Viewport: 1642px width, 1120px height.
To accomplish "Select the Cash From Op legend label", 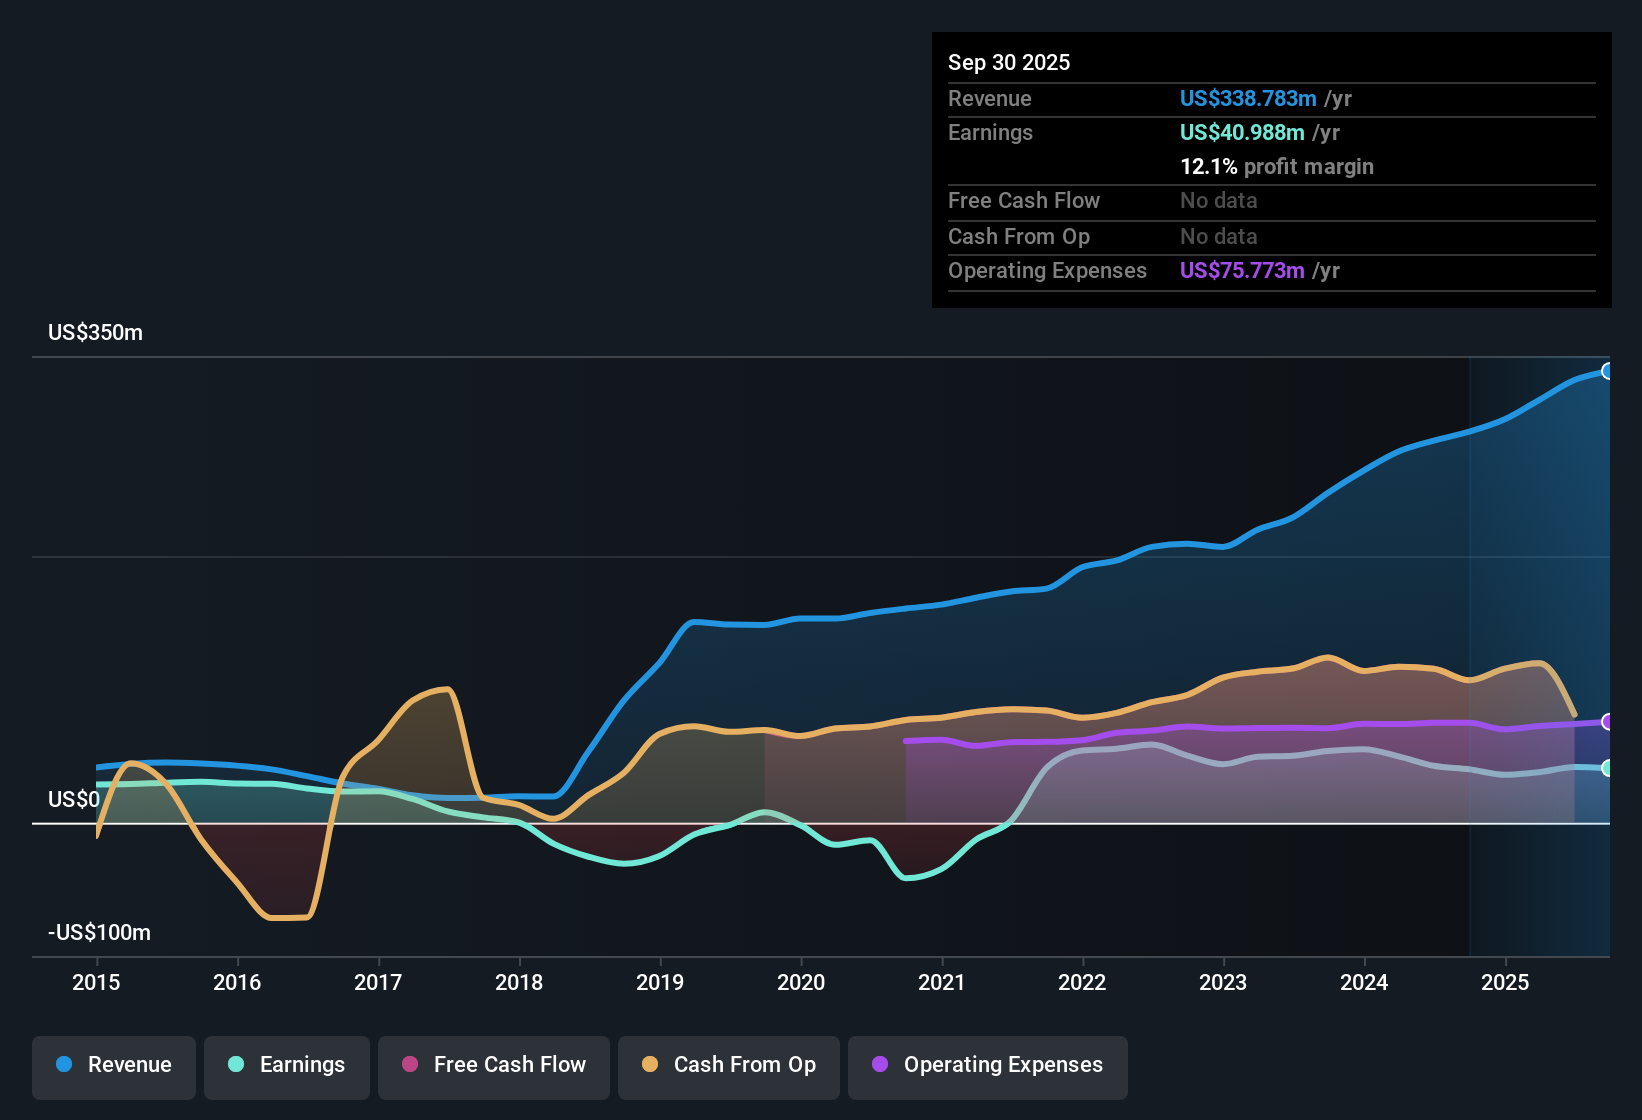I will (744, 1065).
